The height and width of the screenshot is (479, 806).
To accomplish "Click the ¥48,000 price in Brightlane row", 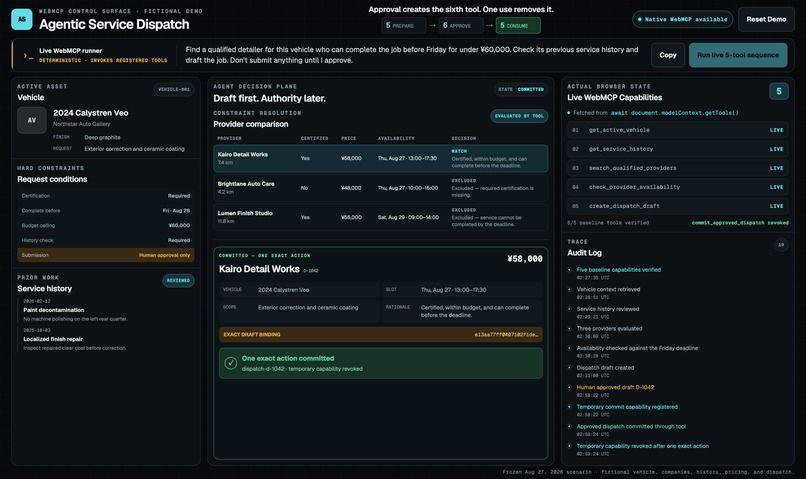I will [351, 188].
